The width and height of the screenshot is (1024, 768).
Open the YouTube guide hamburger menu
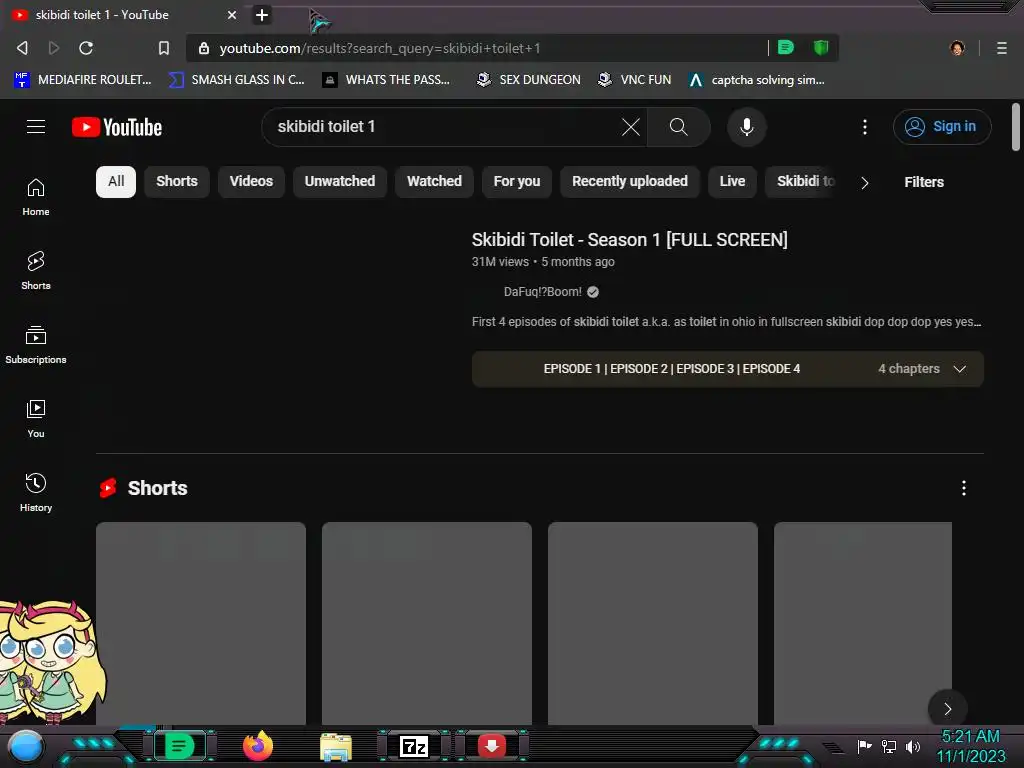36,127
